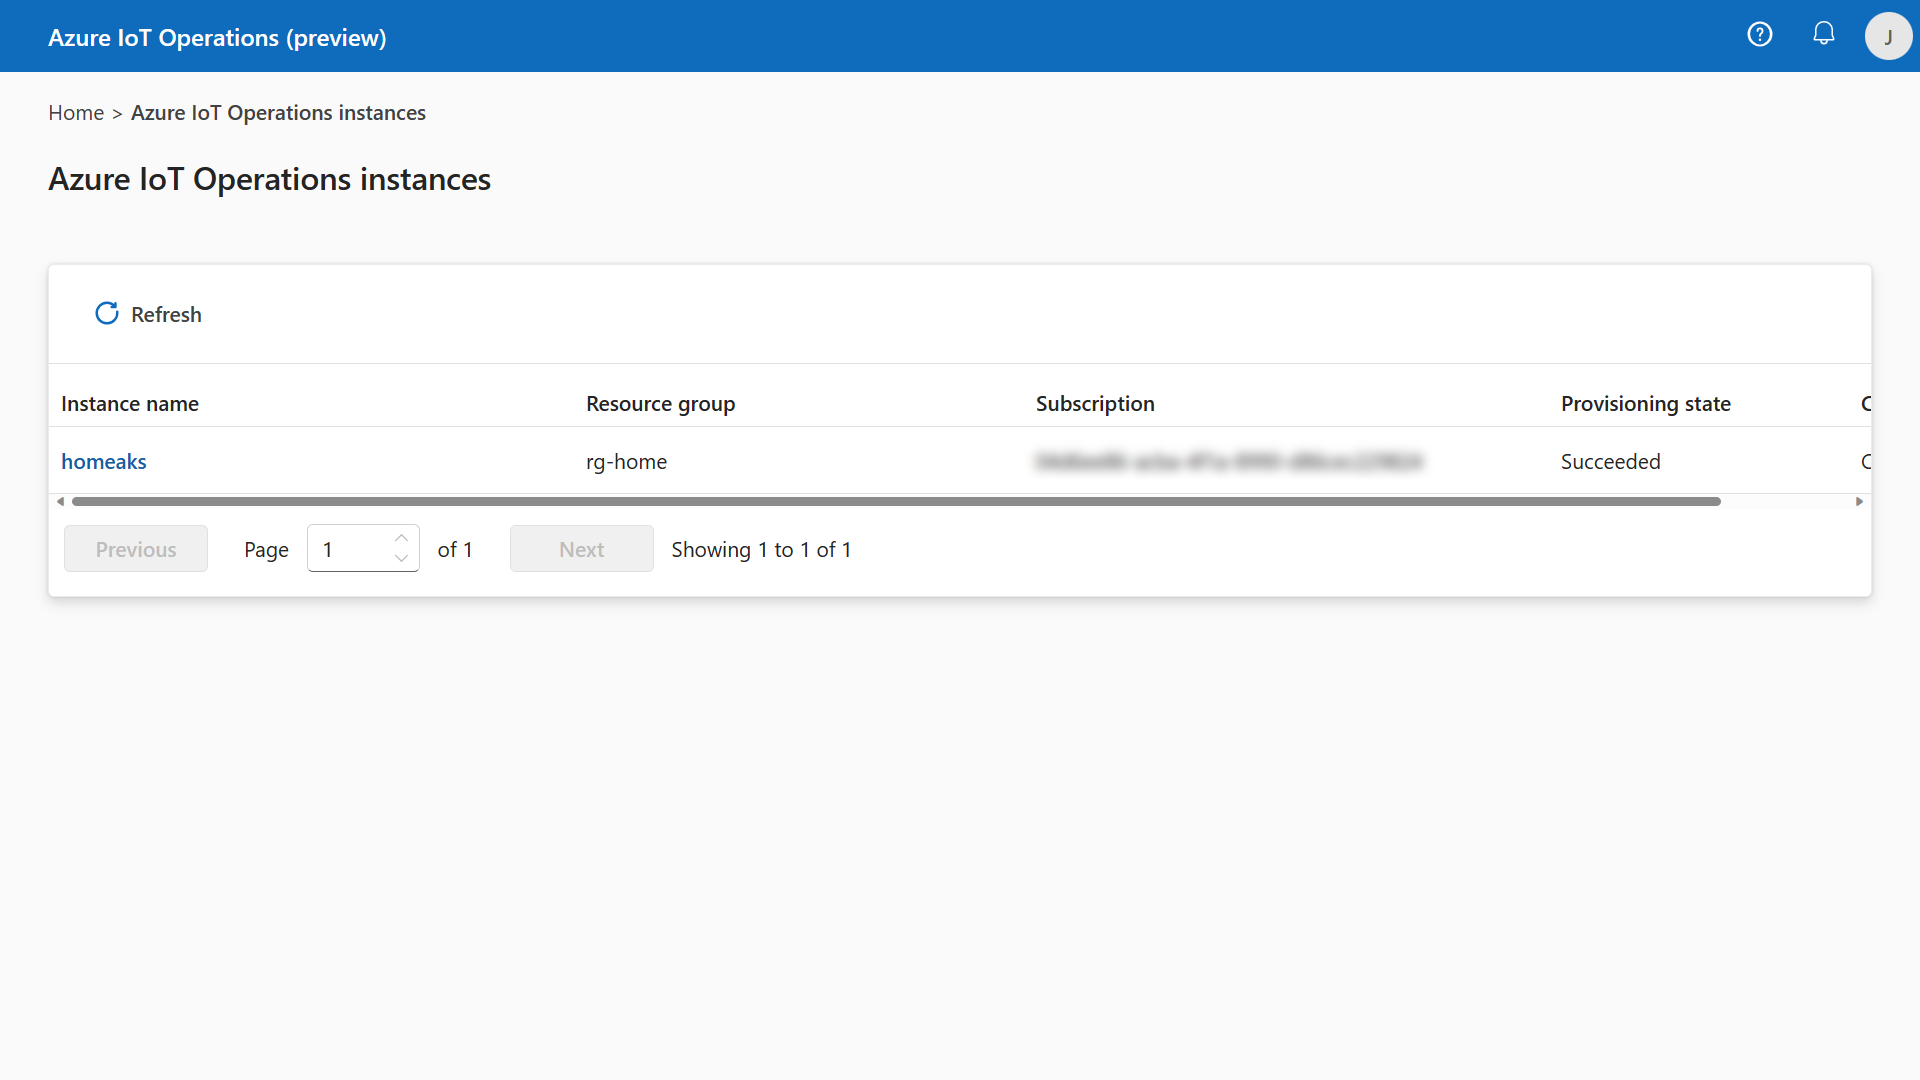
Task: Open the homeaks instance link
Action: pyautogui.click(x=104, y=461)
